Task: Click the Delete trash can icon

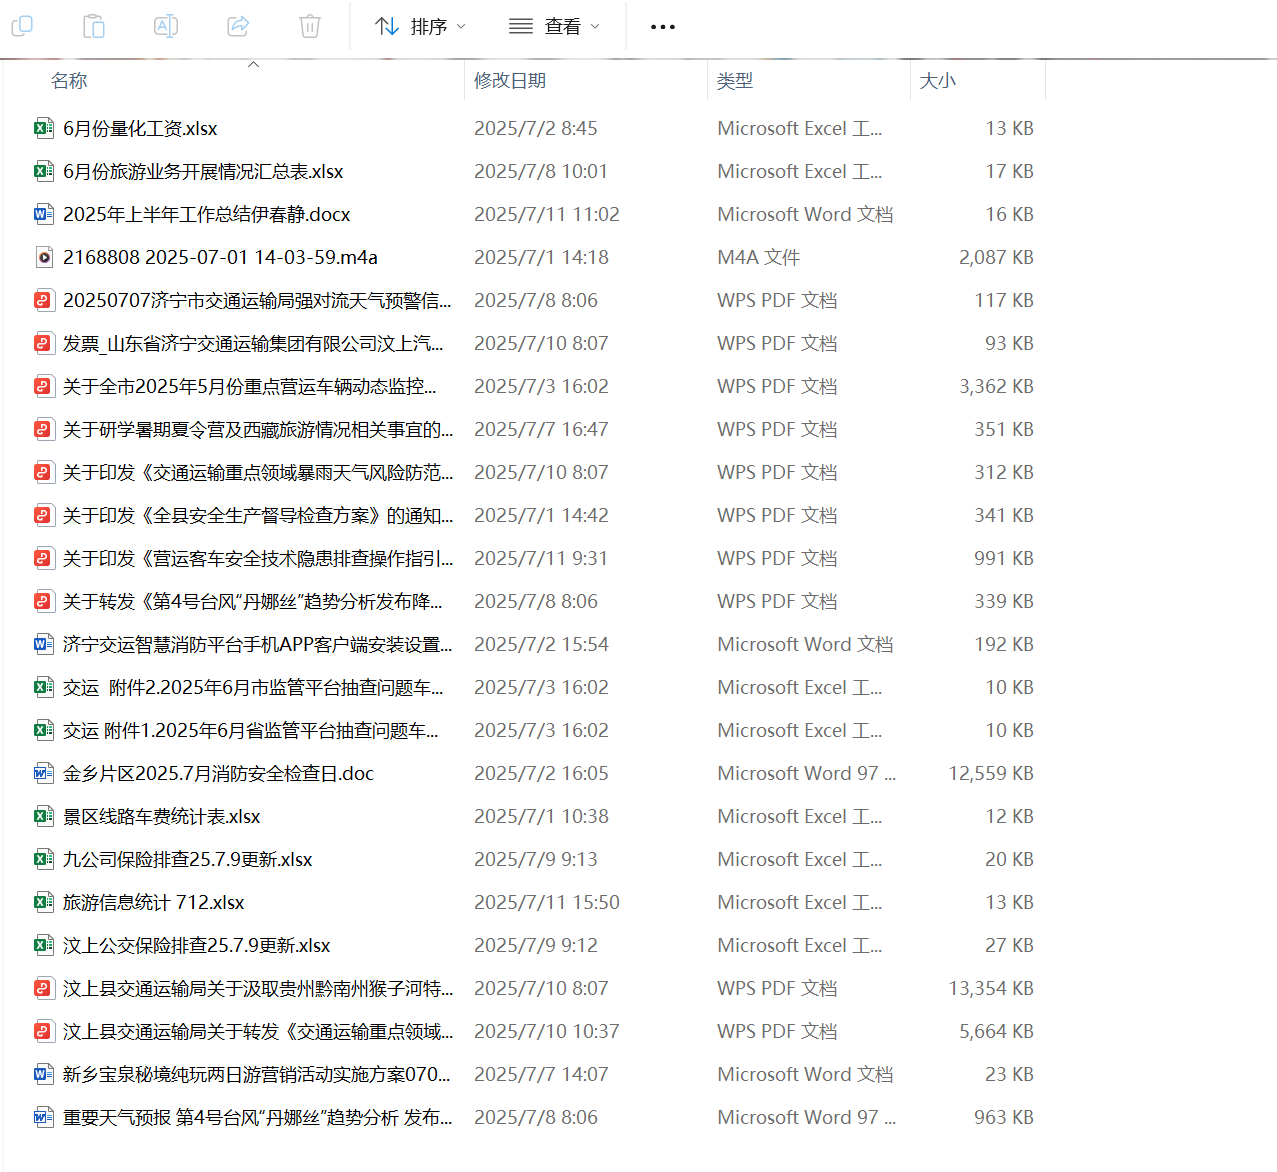Action: coord(310,26)
